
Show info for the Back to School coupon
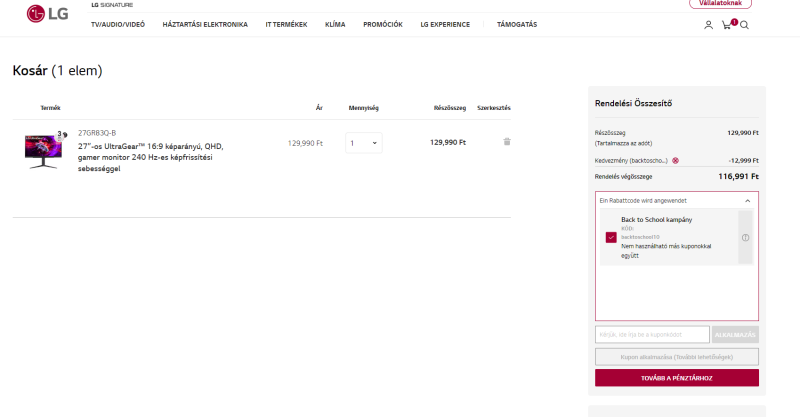745,238
